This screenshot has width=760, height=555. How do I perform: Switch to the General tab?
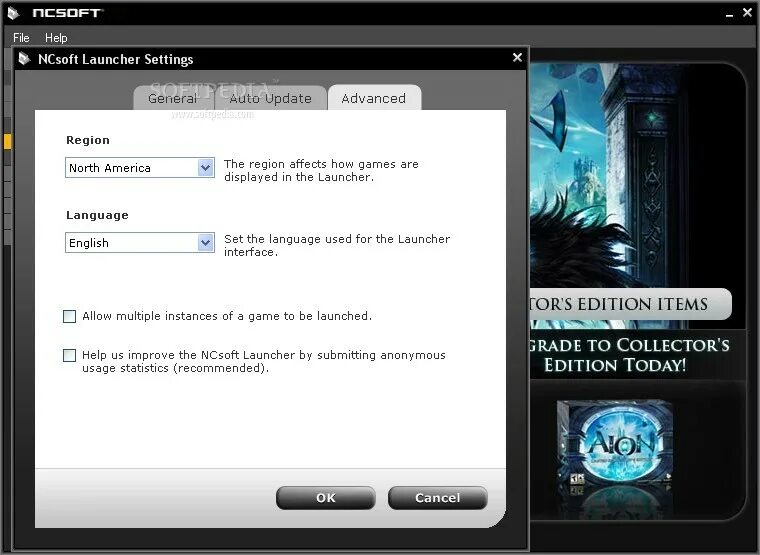[x=173, y=98]
